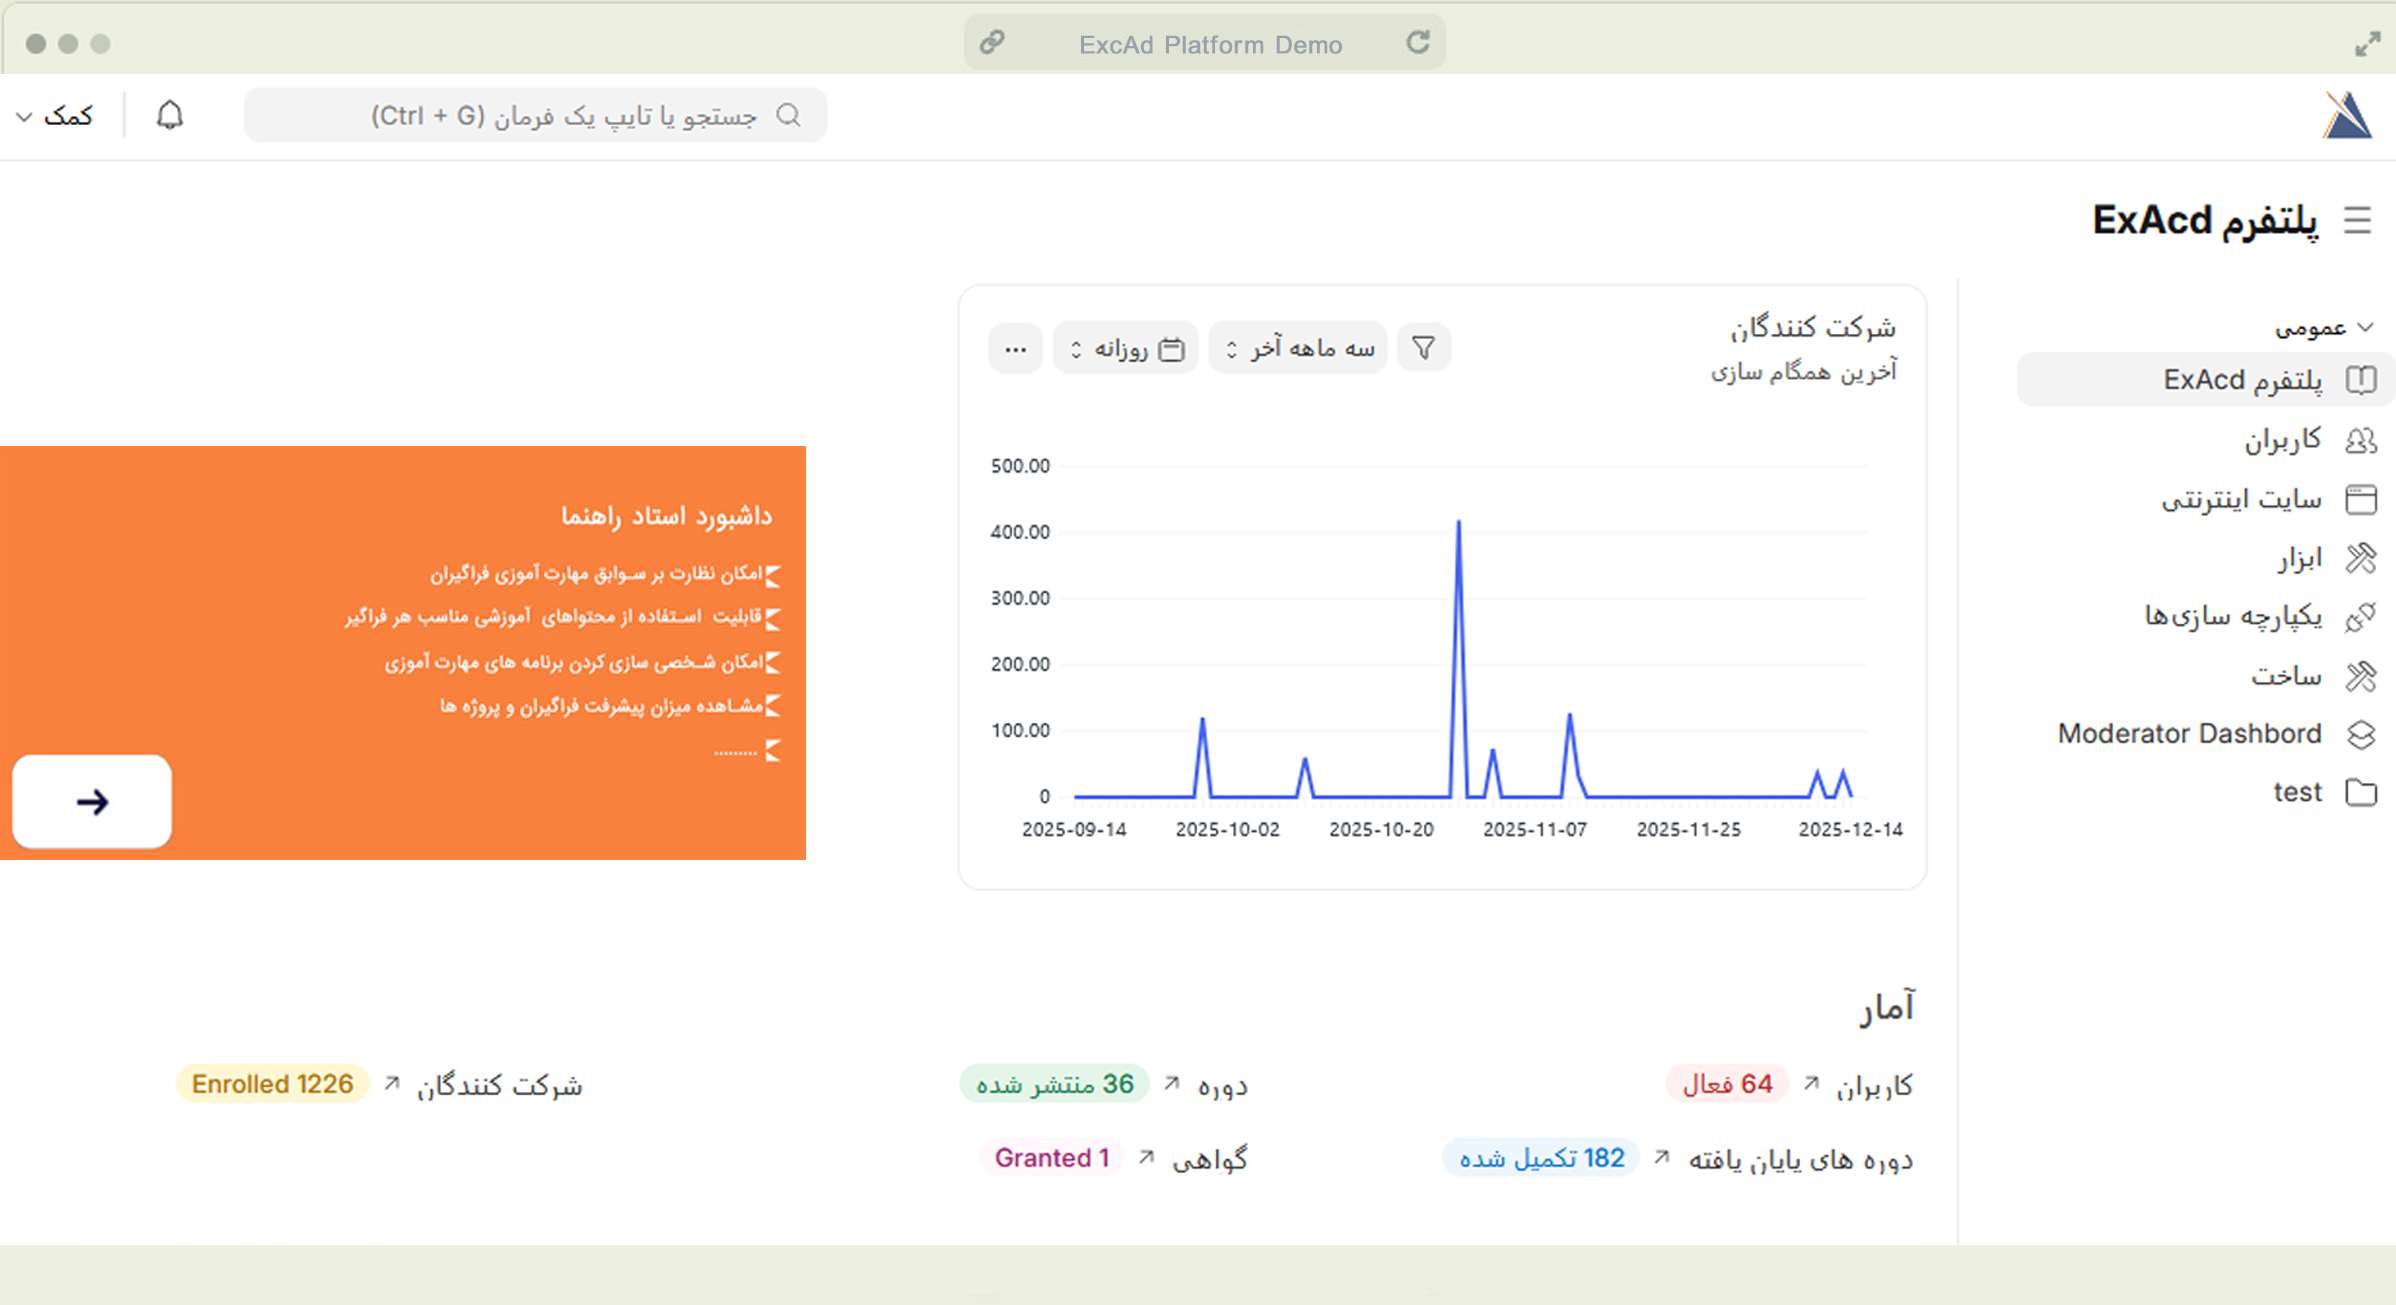Select the کاربران users icon in sidebar

[x=2361, y=439]
